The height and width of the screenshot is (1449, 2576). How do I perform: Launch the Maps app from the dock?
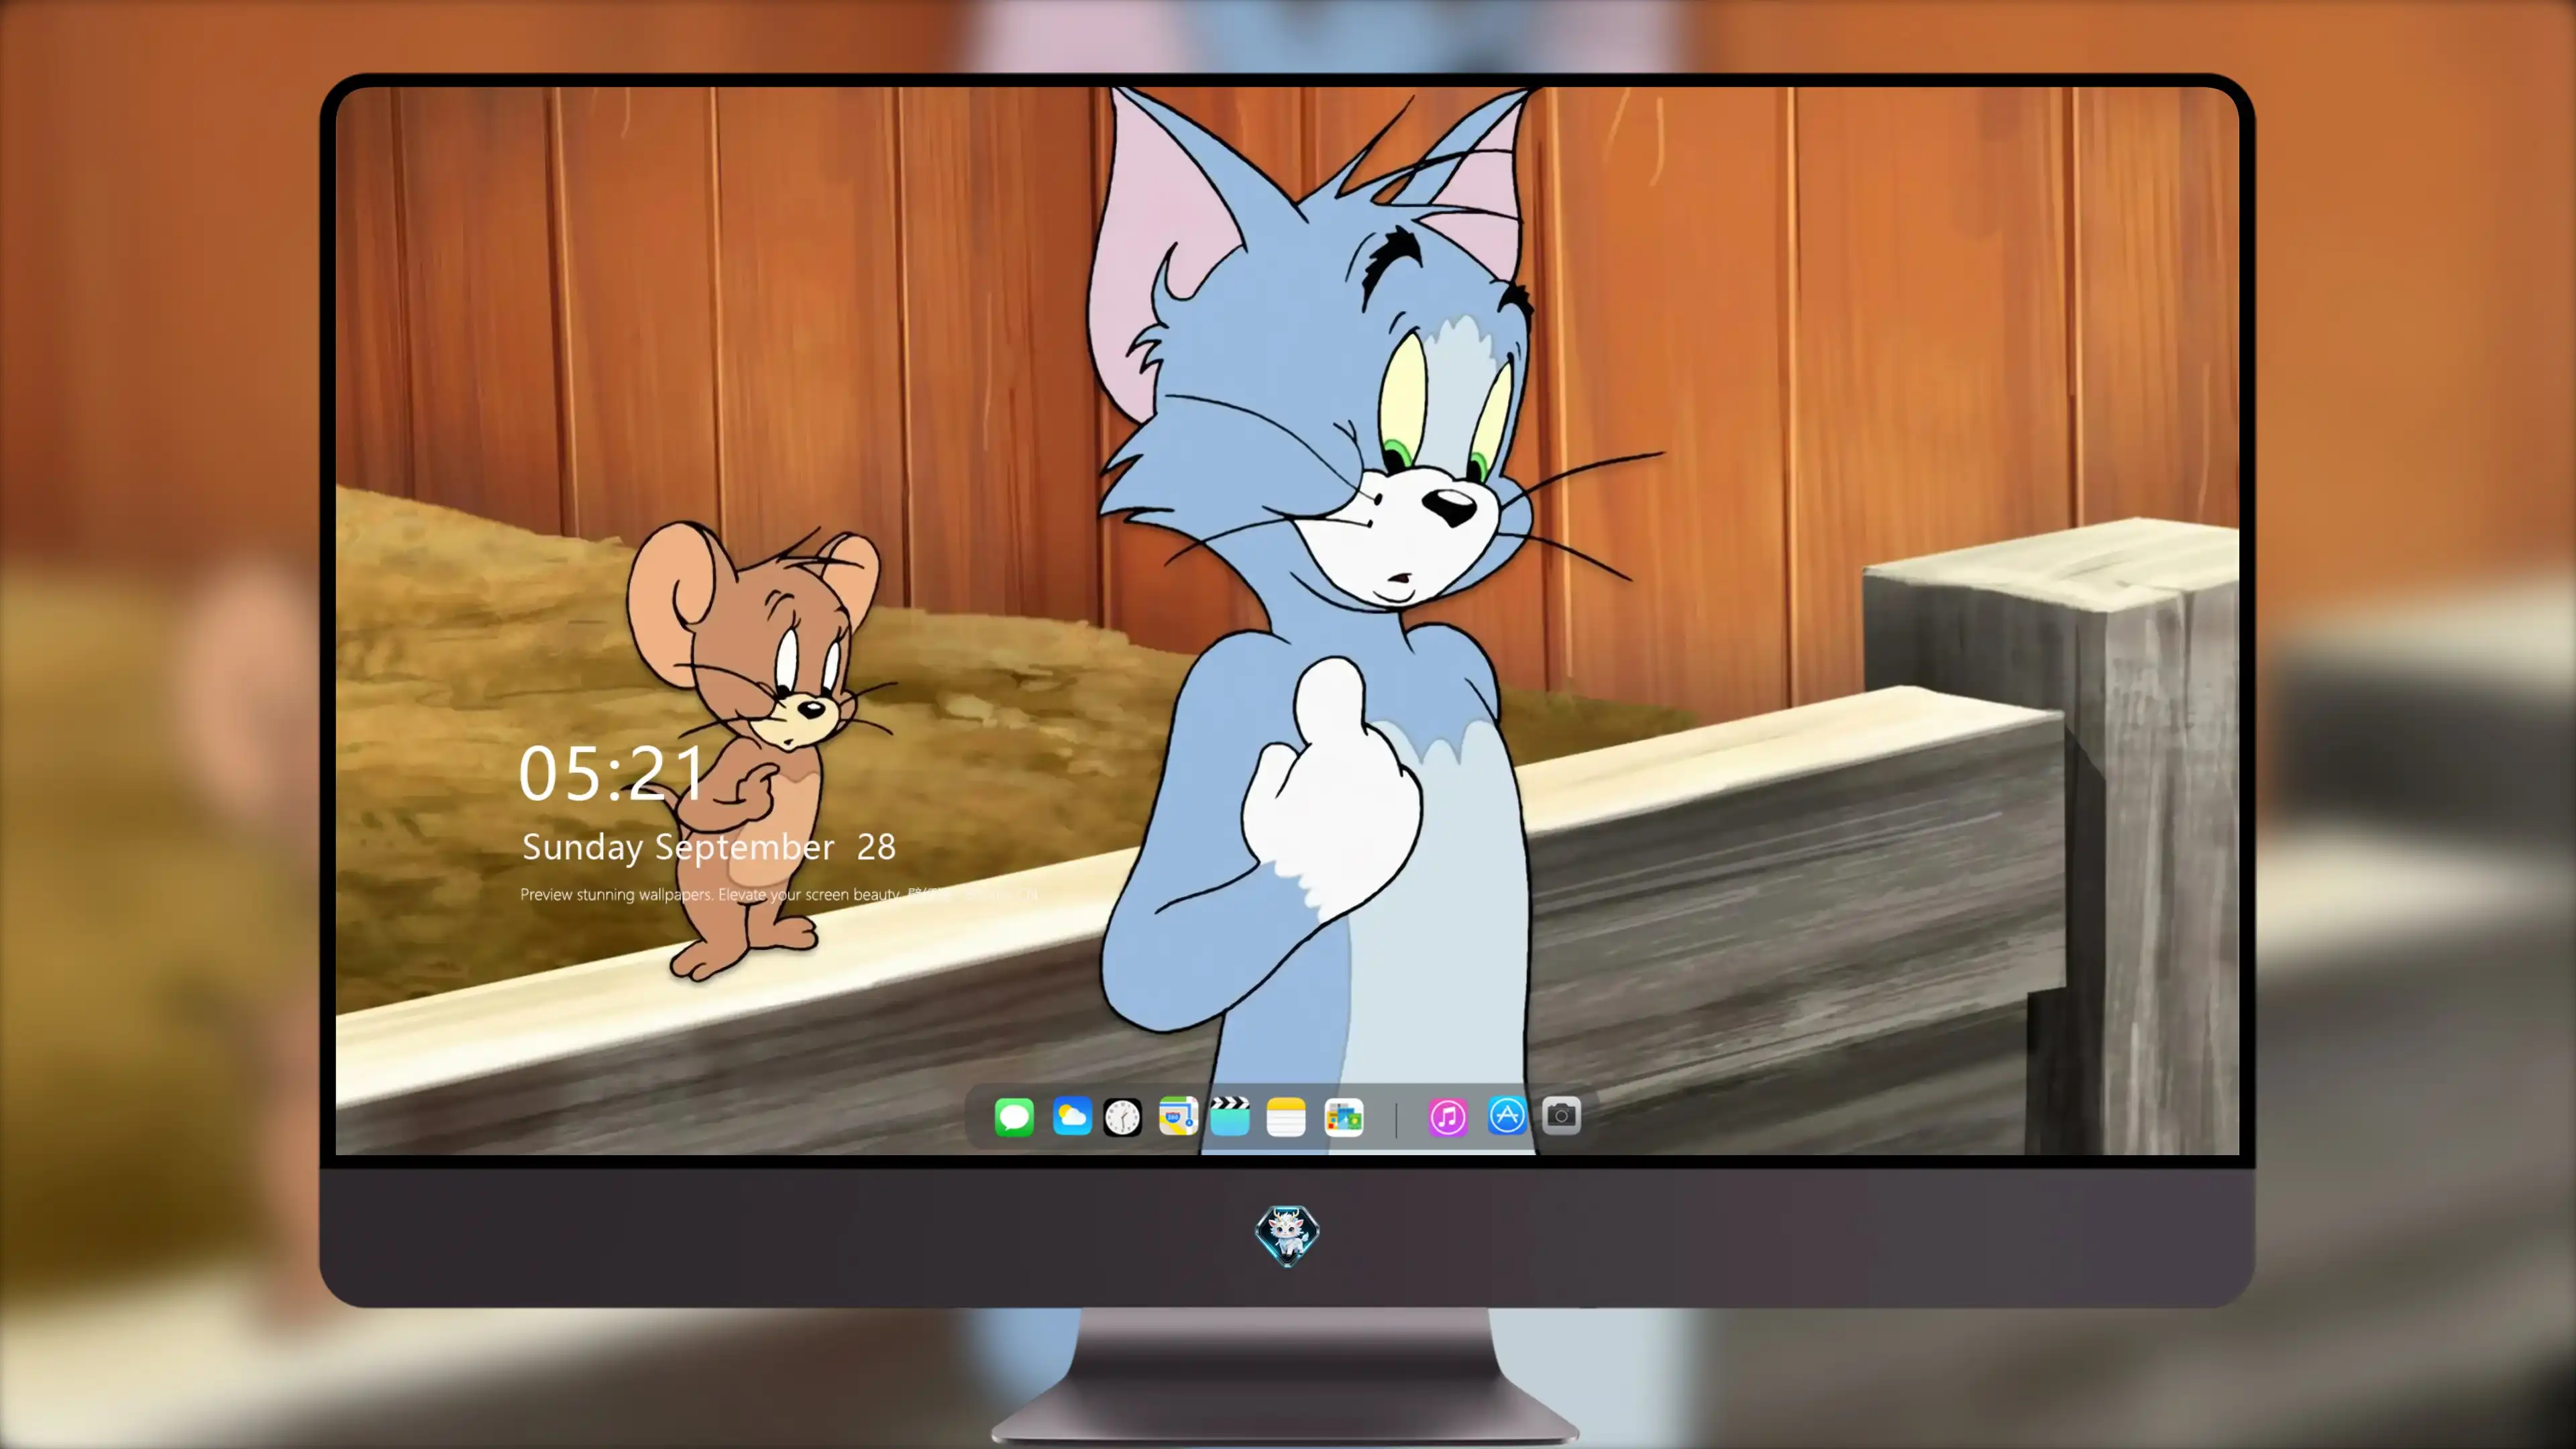click(x=1178, y=1116)
